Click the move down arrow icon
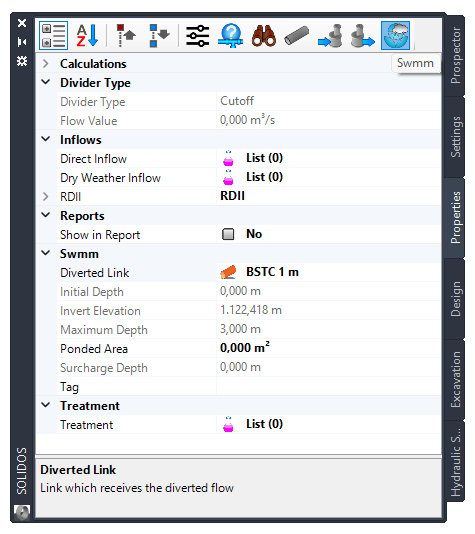Viewport: 475px width, 534px height. click(x=159, y=35)
